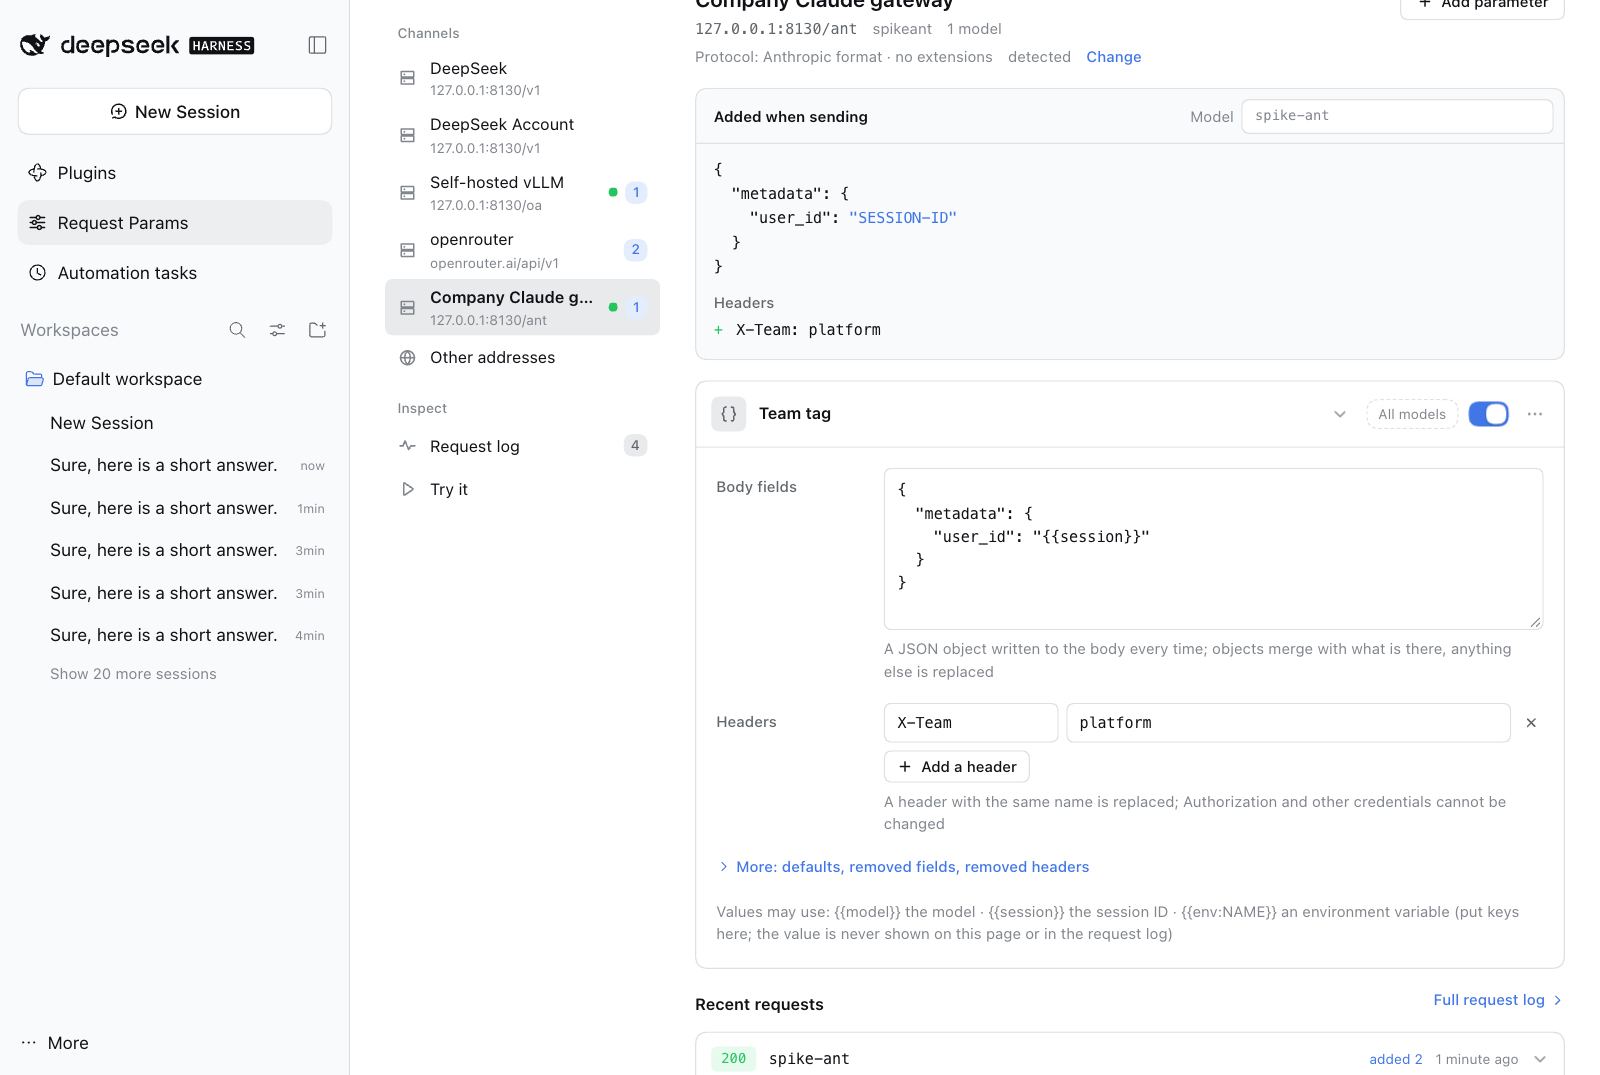Screen dimensions: 1600x1075
Task: Open Plugins puzzle icon
Action: (38, 173)
